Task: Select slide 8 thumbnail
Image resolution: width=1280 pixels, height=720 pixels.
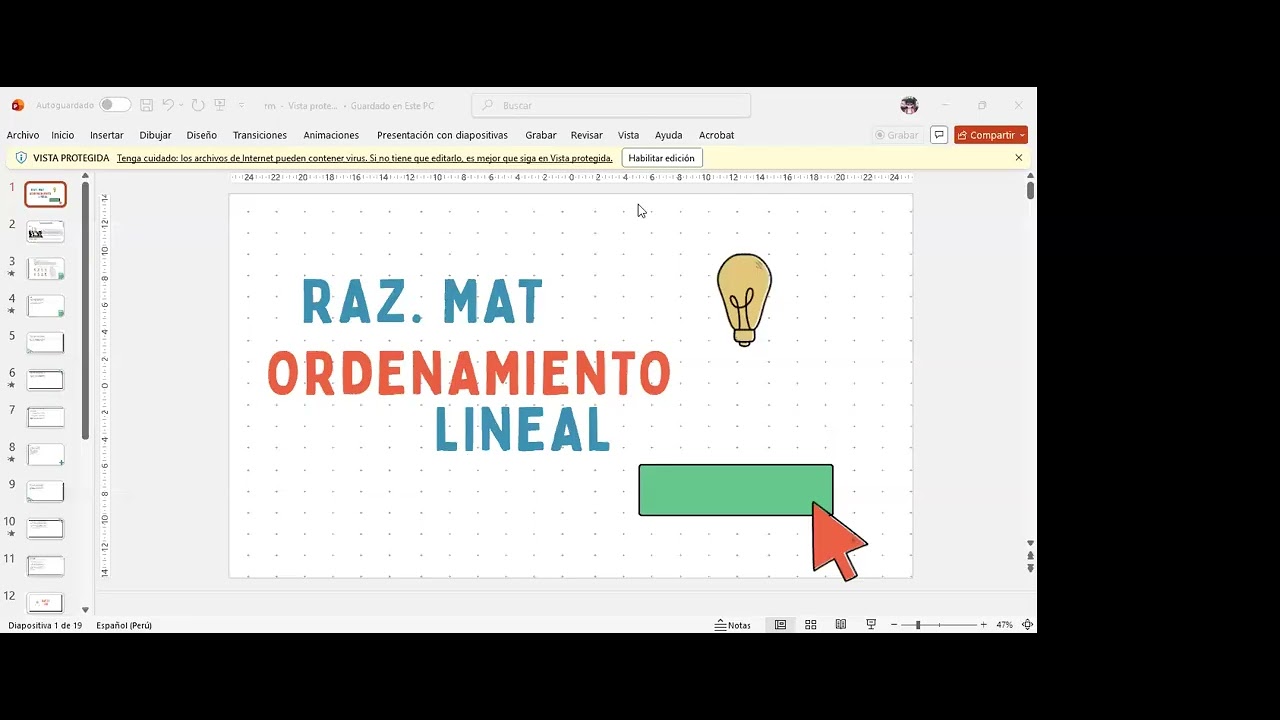Action: pyautogui.click(x=45, y=454)
